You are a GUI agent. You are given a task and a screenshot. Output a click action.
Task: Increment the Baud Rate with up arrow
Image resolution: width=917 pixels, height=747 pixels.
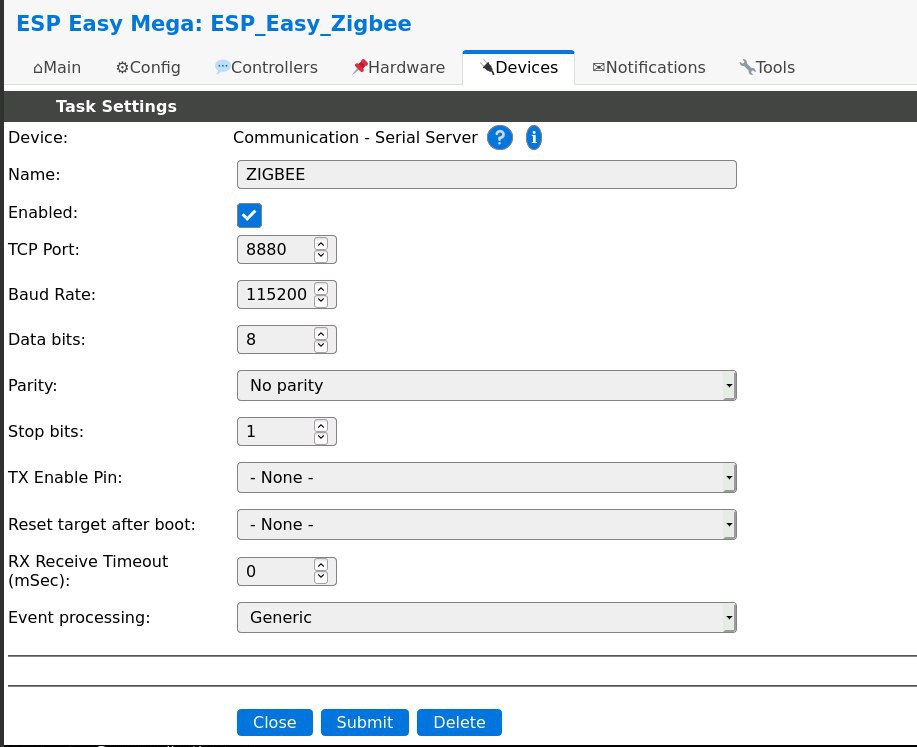(x=321, y=288)
